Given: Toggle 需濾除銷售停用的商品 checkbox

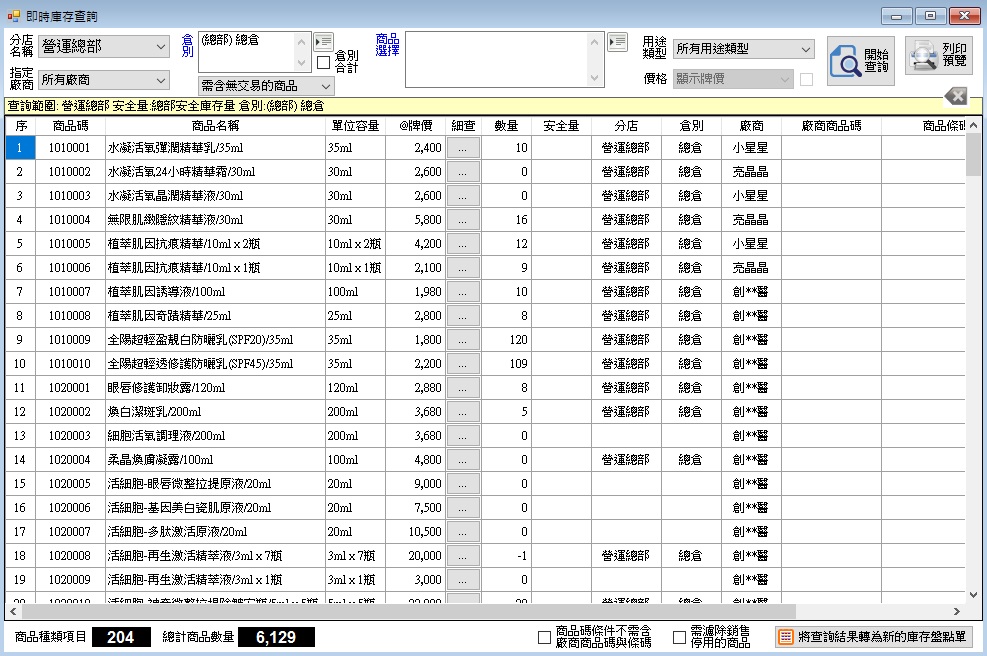Looking at the screenshot, I should coord(680,637).
